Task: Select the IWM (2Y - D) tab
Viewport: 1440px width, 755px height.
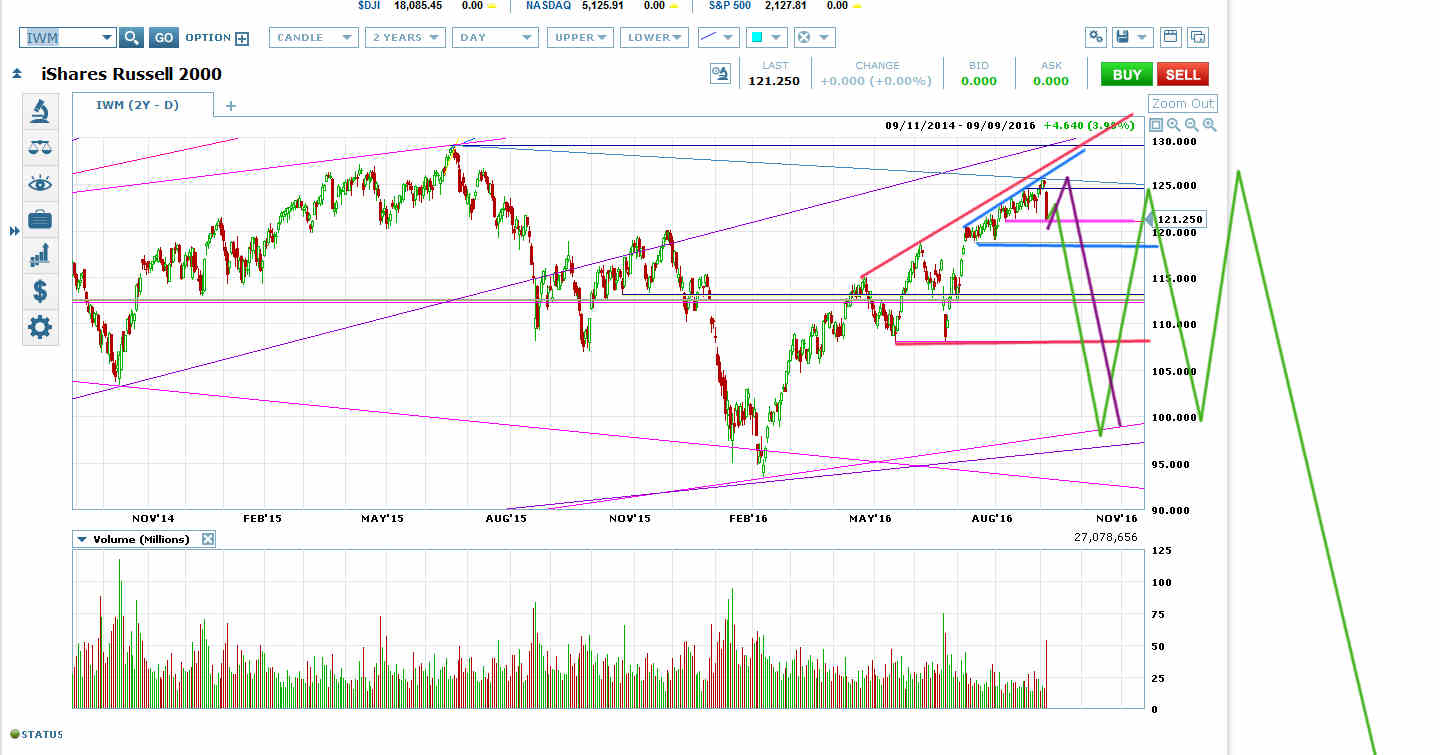Action: 142,105
